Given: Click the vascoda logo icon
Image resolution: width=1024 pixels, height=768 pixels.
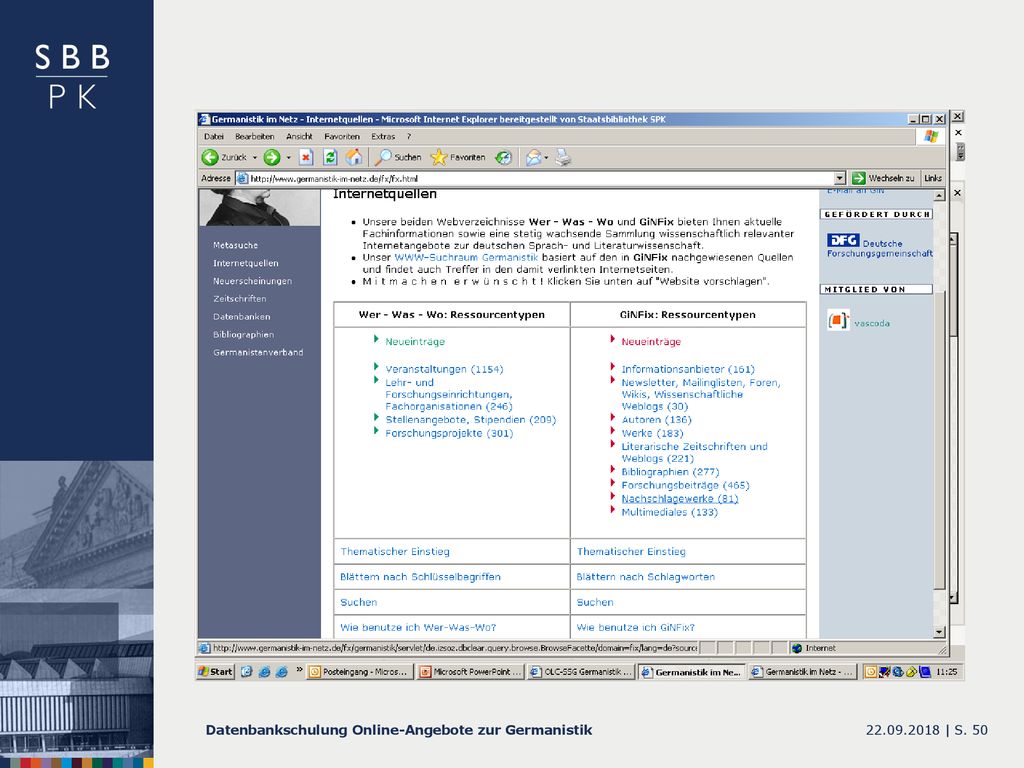Looking at the screenshot, I should [x=838, y=321].
